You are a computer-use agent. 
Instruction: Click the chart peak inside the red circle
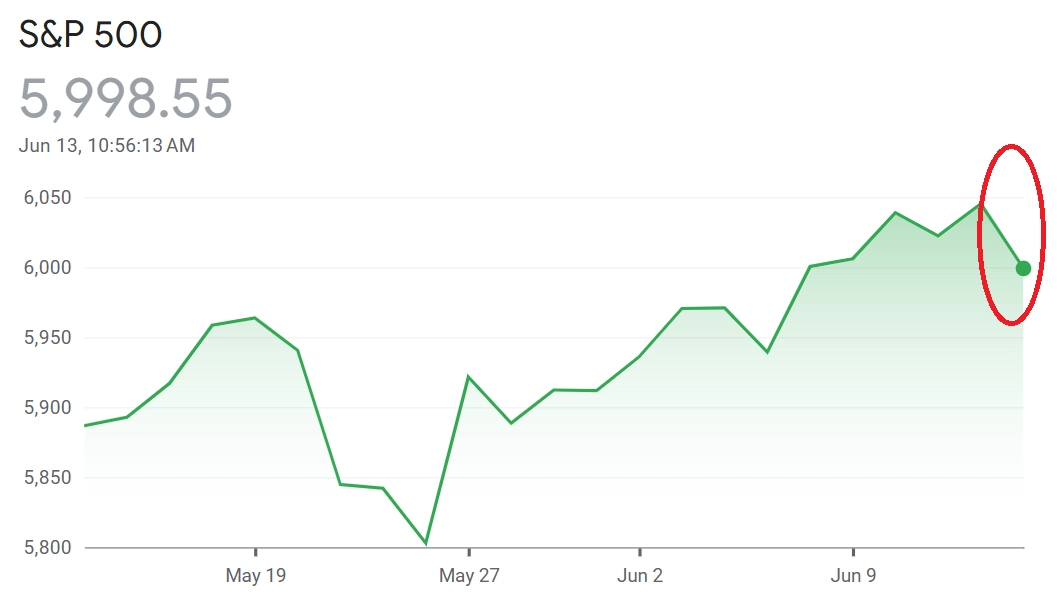click(x=980, y=204)
